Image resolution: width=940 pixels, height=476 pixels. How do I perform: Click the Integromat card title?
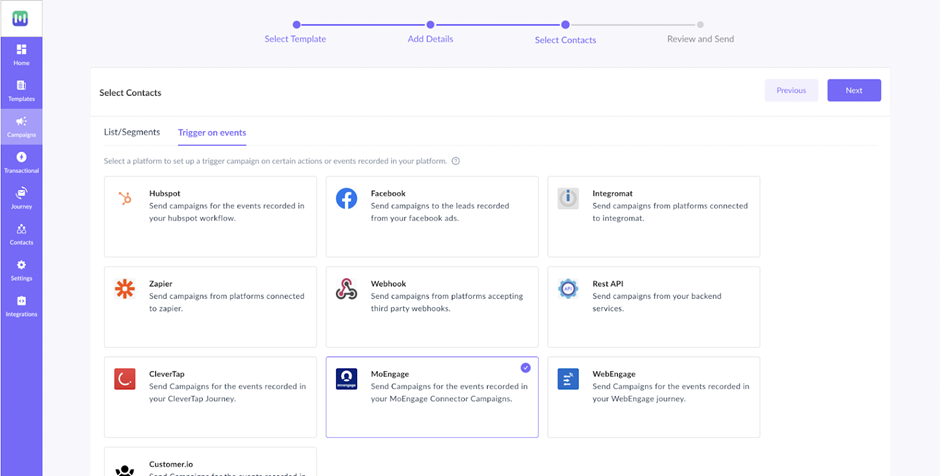point(612,194)
